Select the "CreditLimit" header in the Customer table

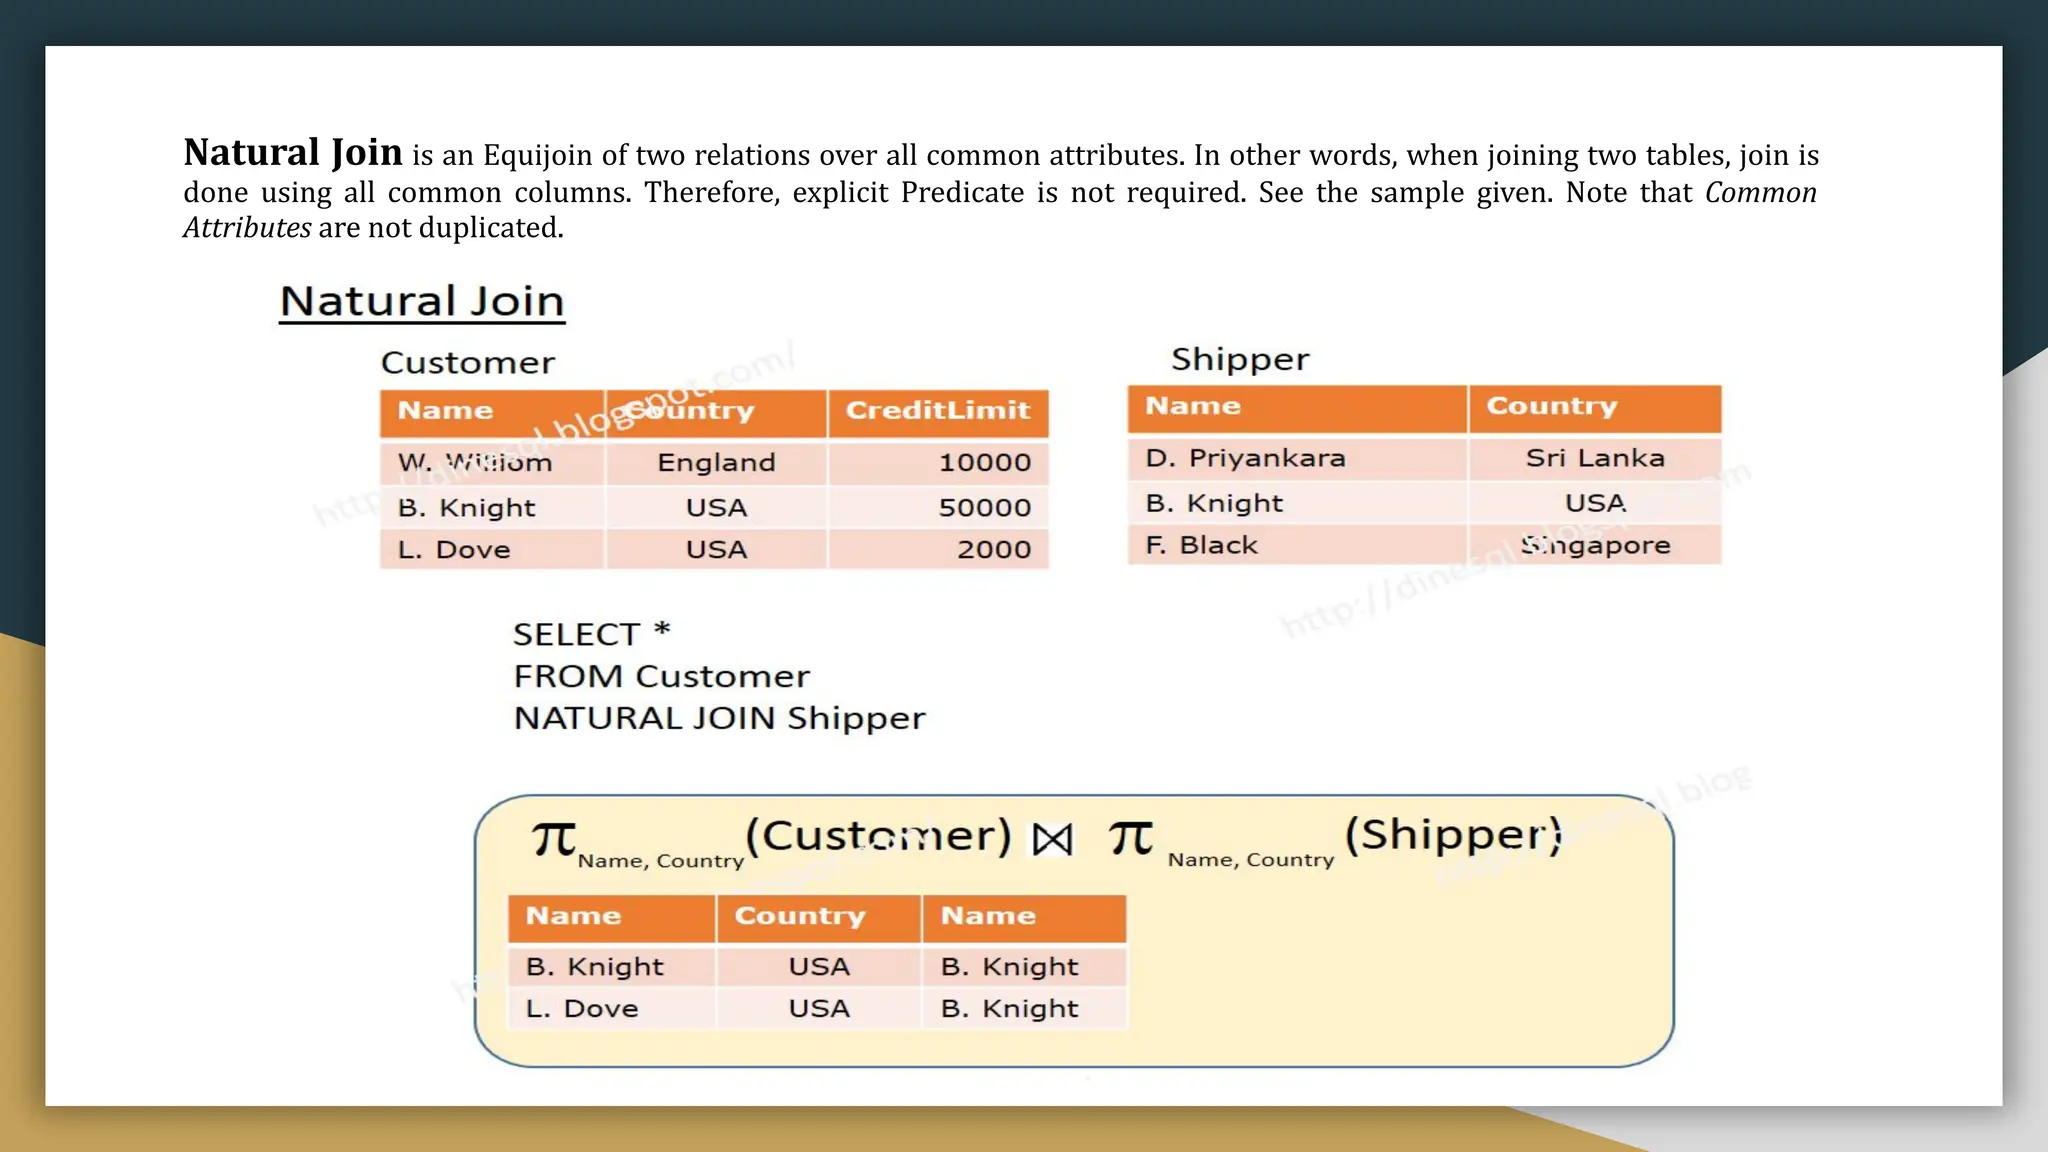tap(938, 413)
